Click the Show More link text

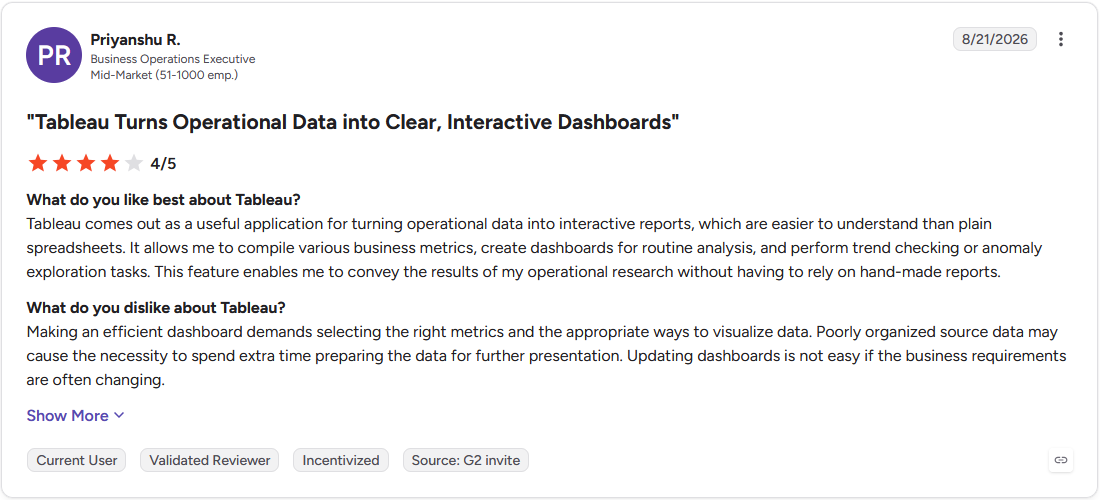pos(67,416)
